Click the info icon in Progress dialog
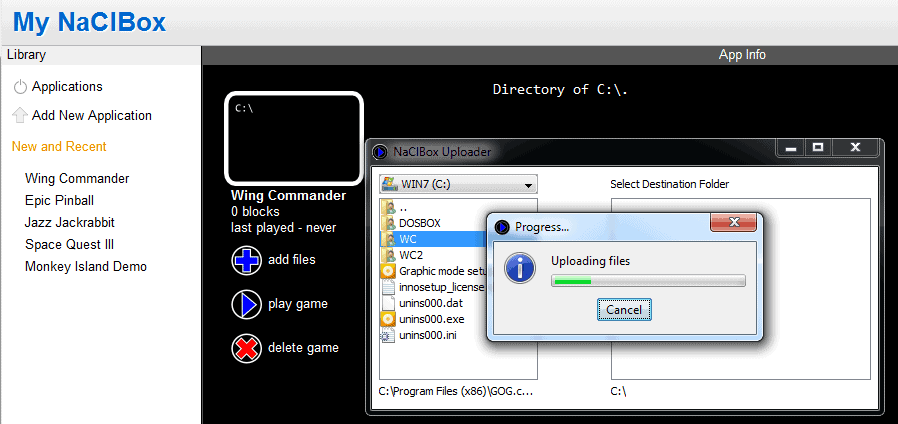898x424 pixels. point(520,268)
